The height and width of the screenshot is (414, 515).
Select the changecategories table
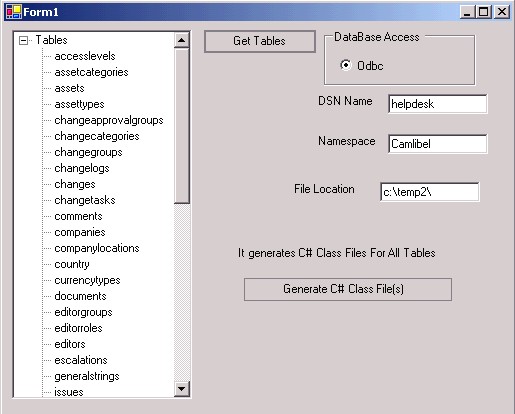point(97,136)
